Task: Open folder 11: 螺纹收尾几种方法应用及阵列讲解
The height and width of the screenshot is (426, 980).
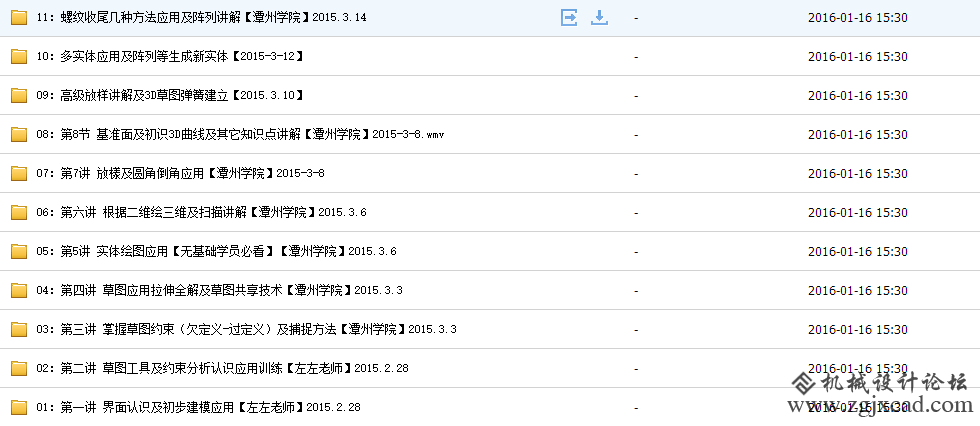Action: 201,17
